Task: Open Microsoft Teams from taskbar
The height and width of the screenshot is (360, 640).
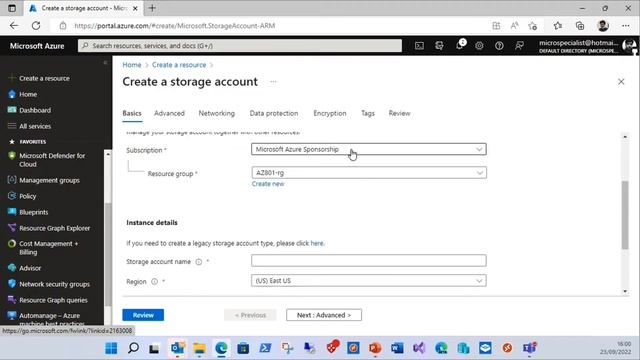Action: 529,348
